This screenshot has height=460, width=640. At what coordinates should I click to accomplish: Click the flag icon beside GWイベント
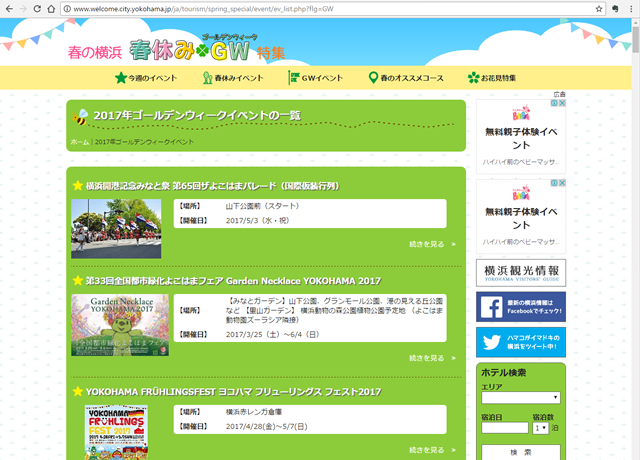[294, 78]
